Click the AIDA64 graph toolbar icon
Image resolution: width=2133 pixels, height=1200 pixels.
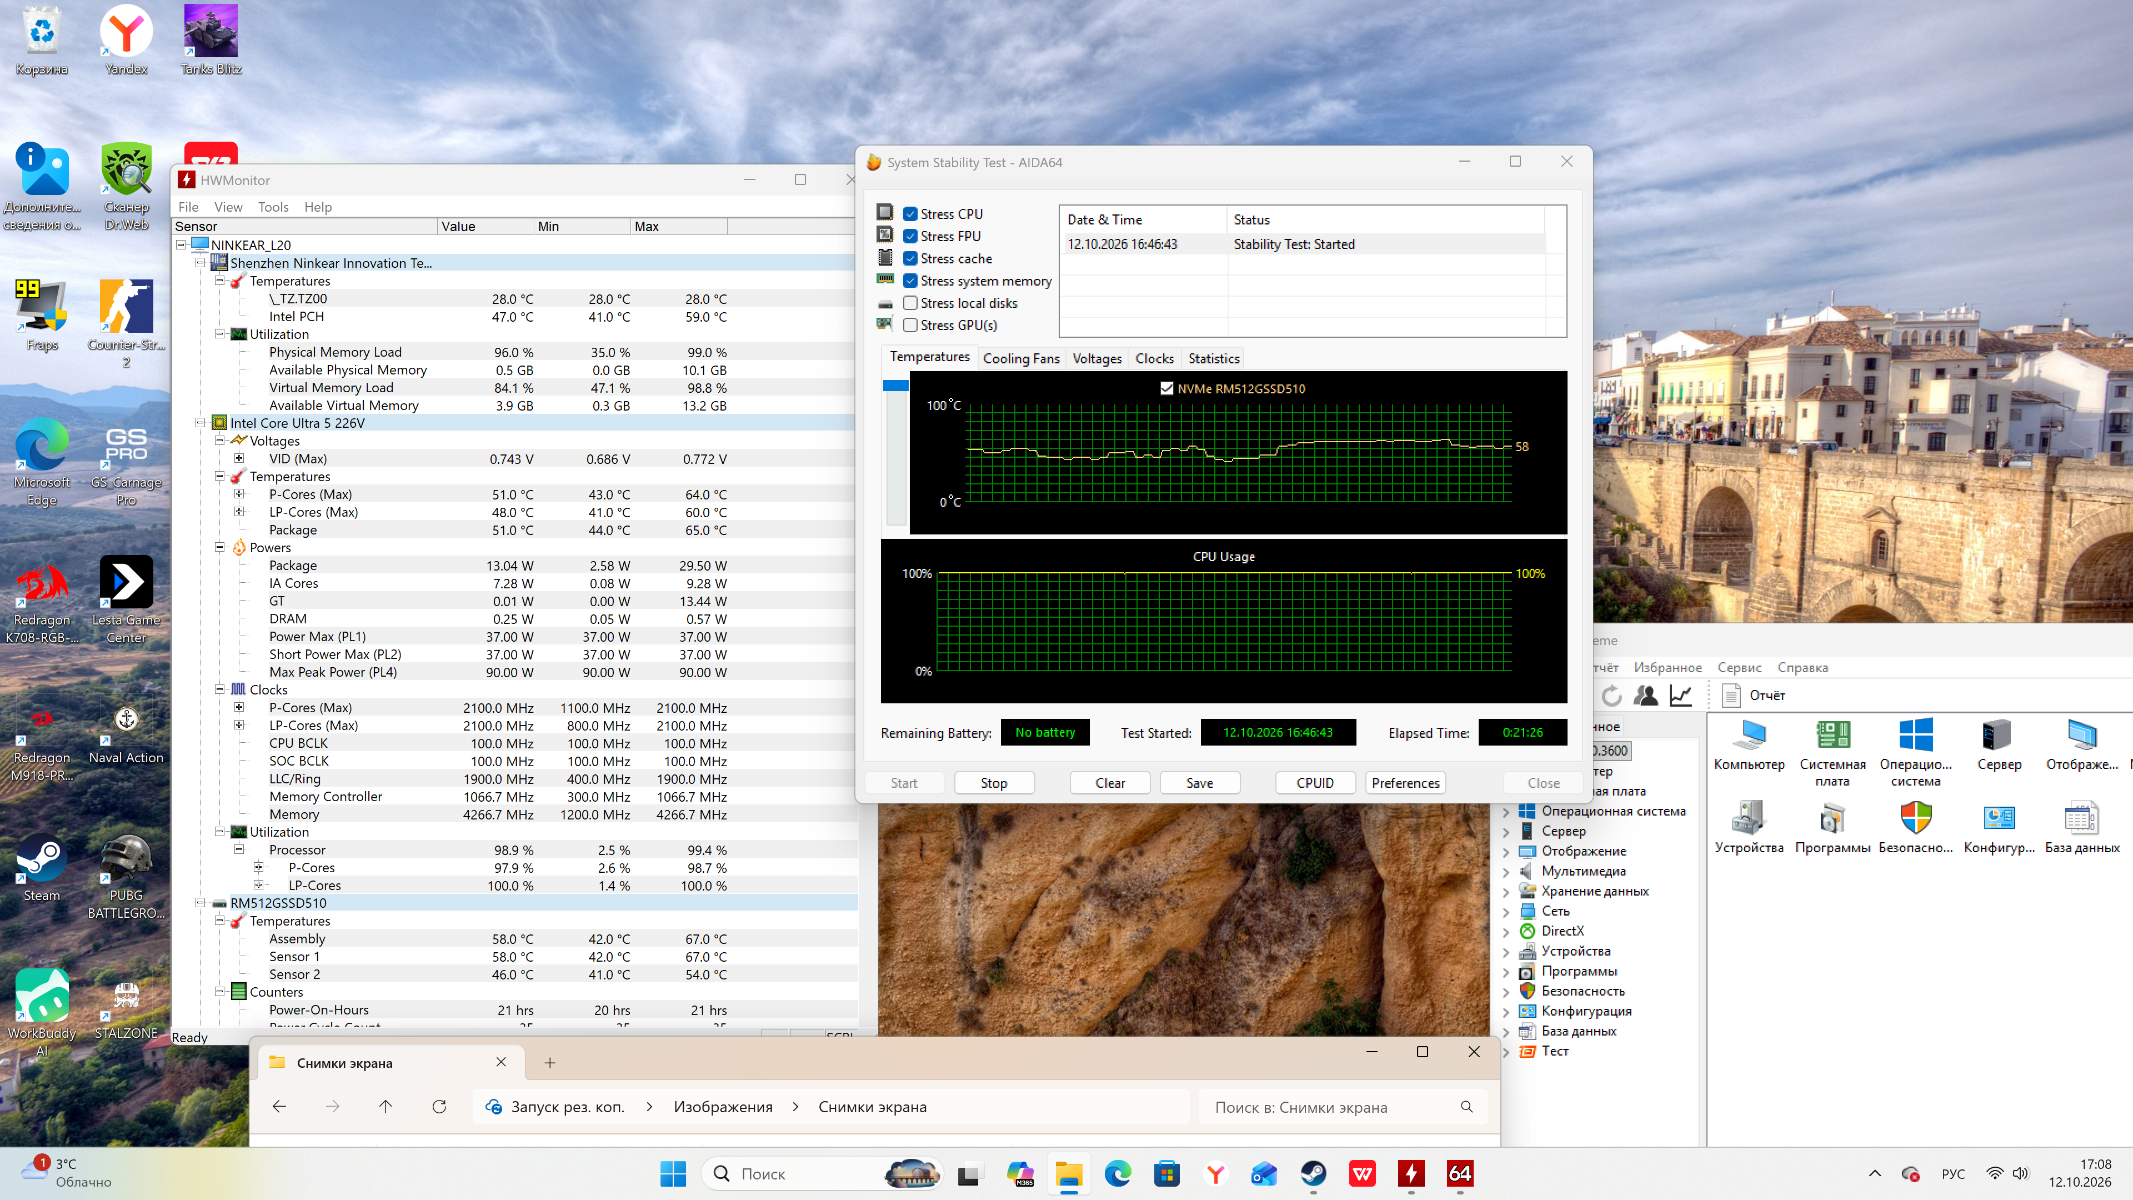click(x=1681, y=695)
